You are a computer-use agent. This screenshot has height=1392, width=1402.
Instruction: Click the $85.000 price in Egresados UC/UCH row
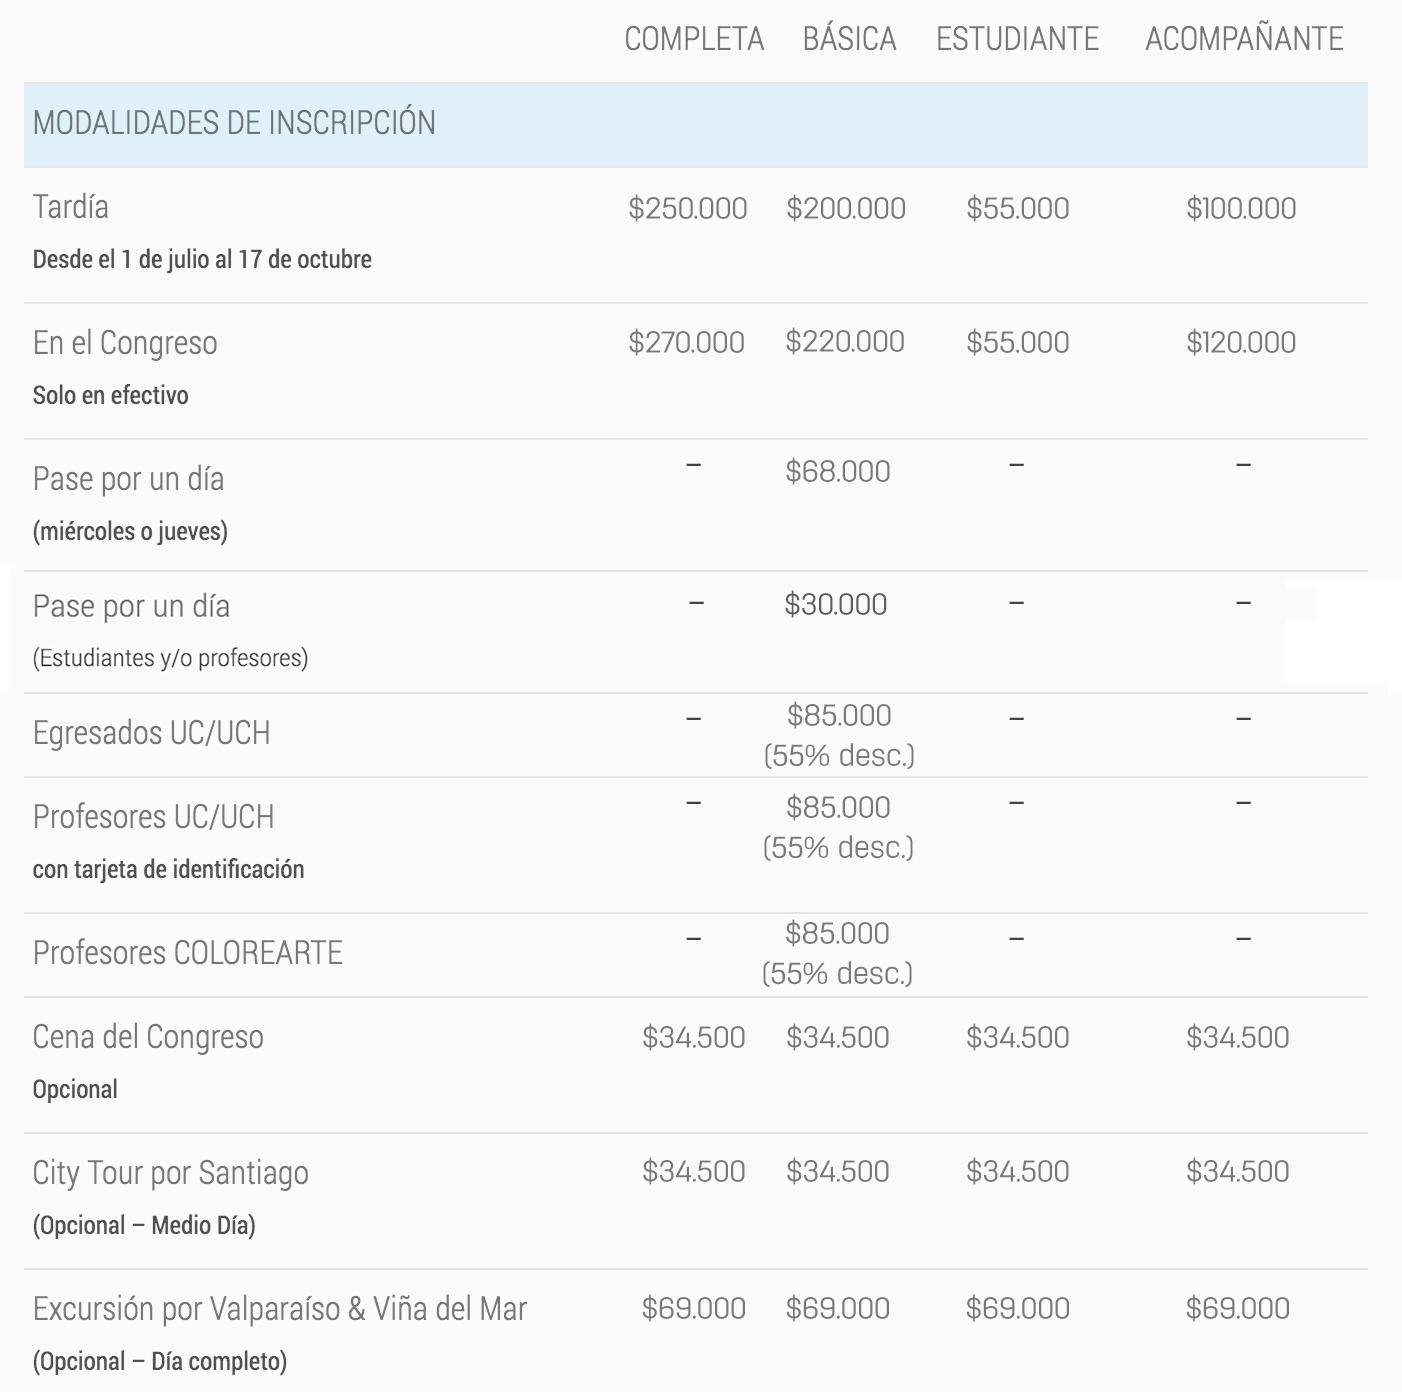click(839, 715)
